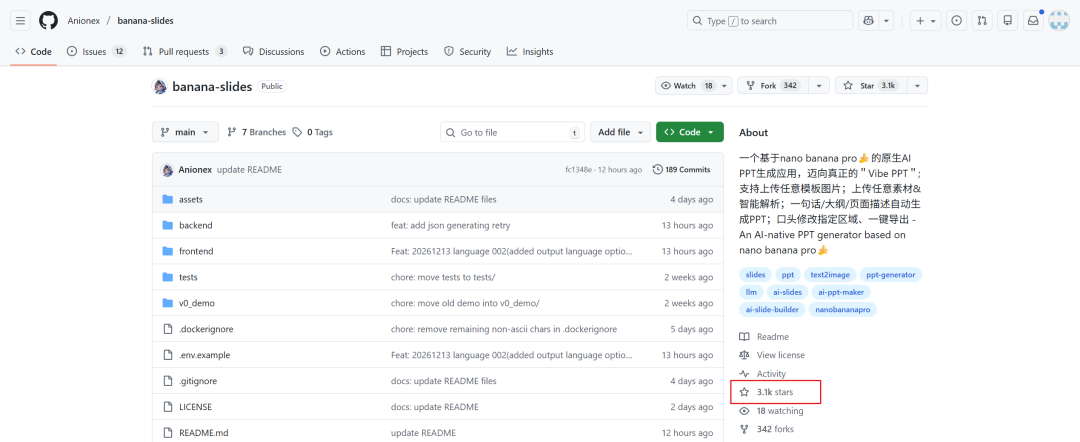The height and width of the screenshot is (442, 1080).
Task: Switch to the Code tab
Action: pyautogui.click(x=33, y=52)
